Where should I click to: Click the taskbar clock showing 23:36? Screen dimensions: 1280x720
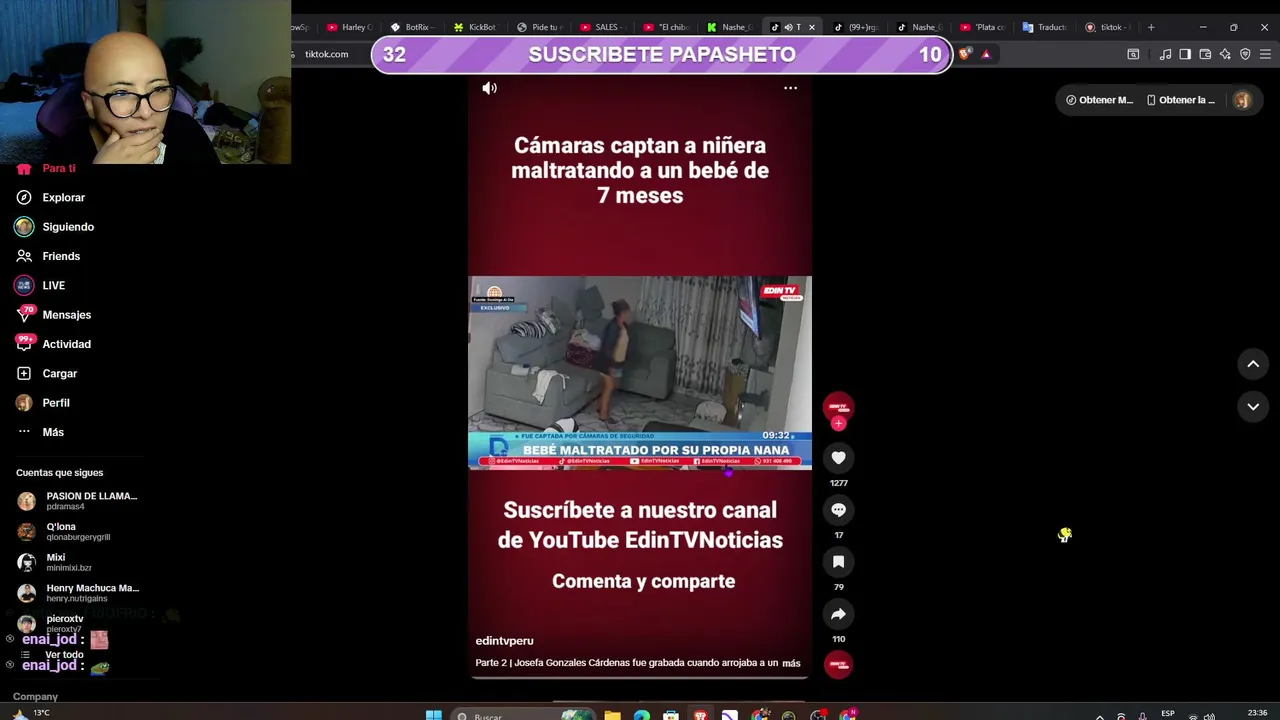[1258, 713]
